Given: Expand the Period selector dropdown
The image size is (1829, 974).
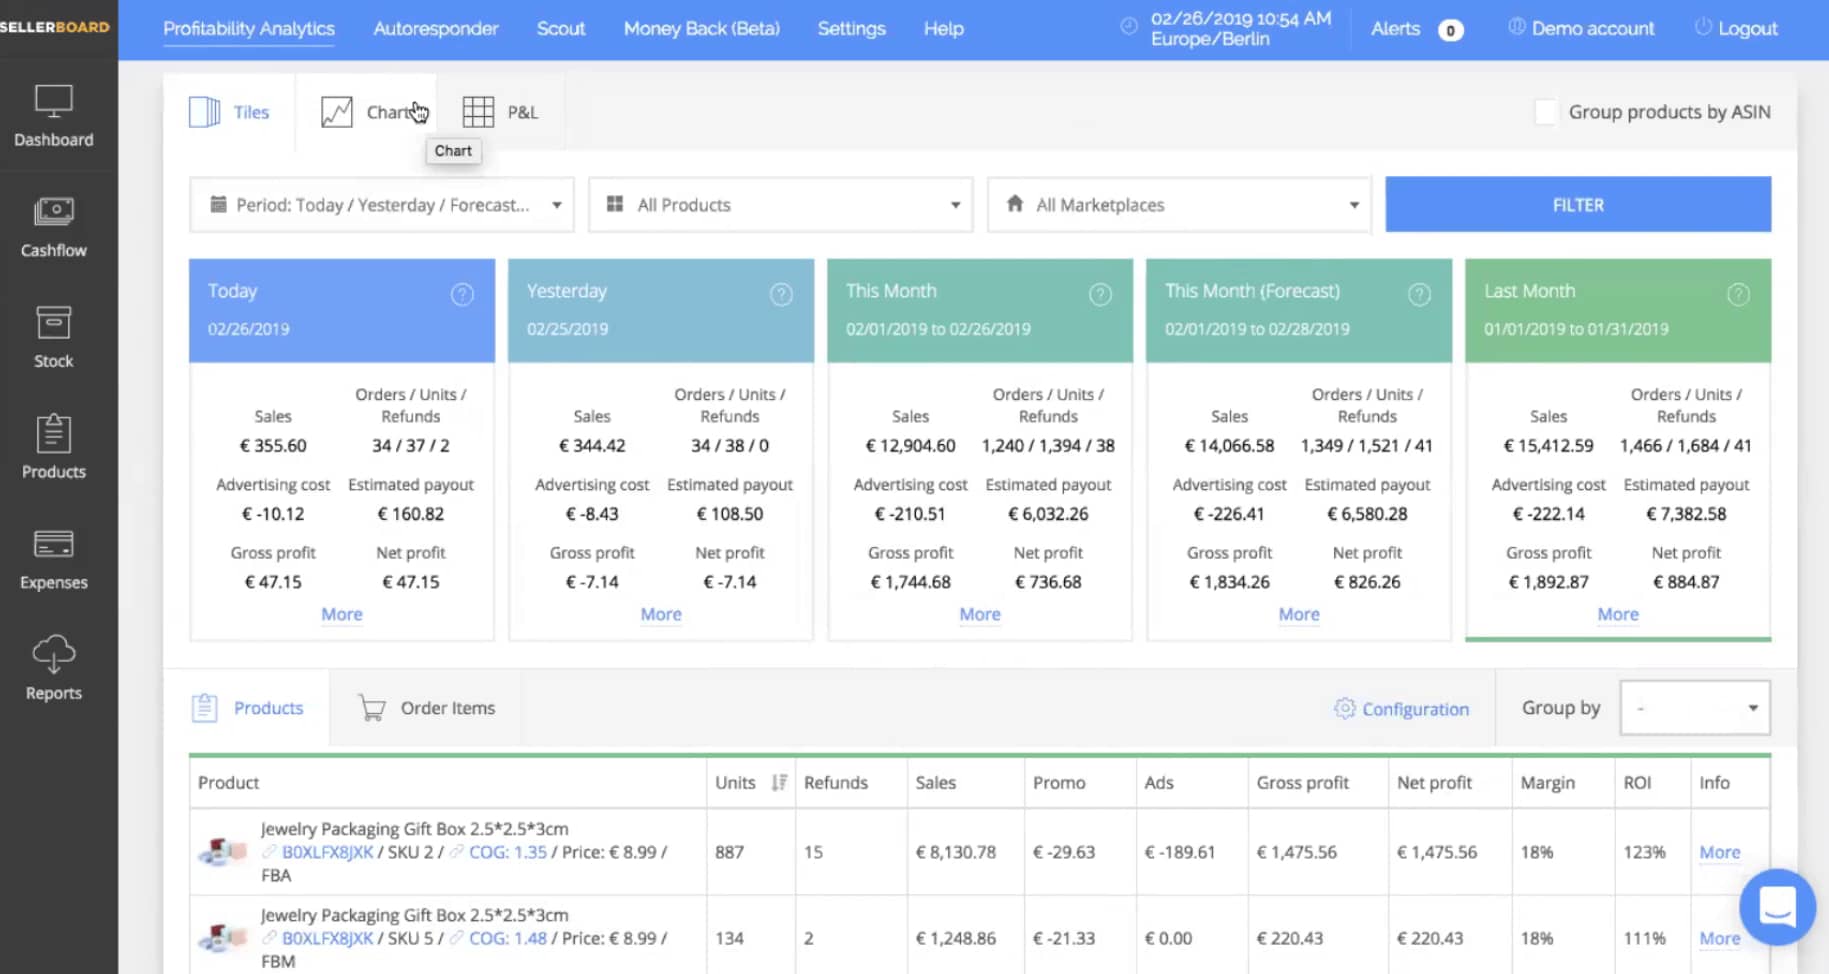Looking at the screenshot, I should (x=382, y=205).
